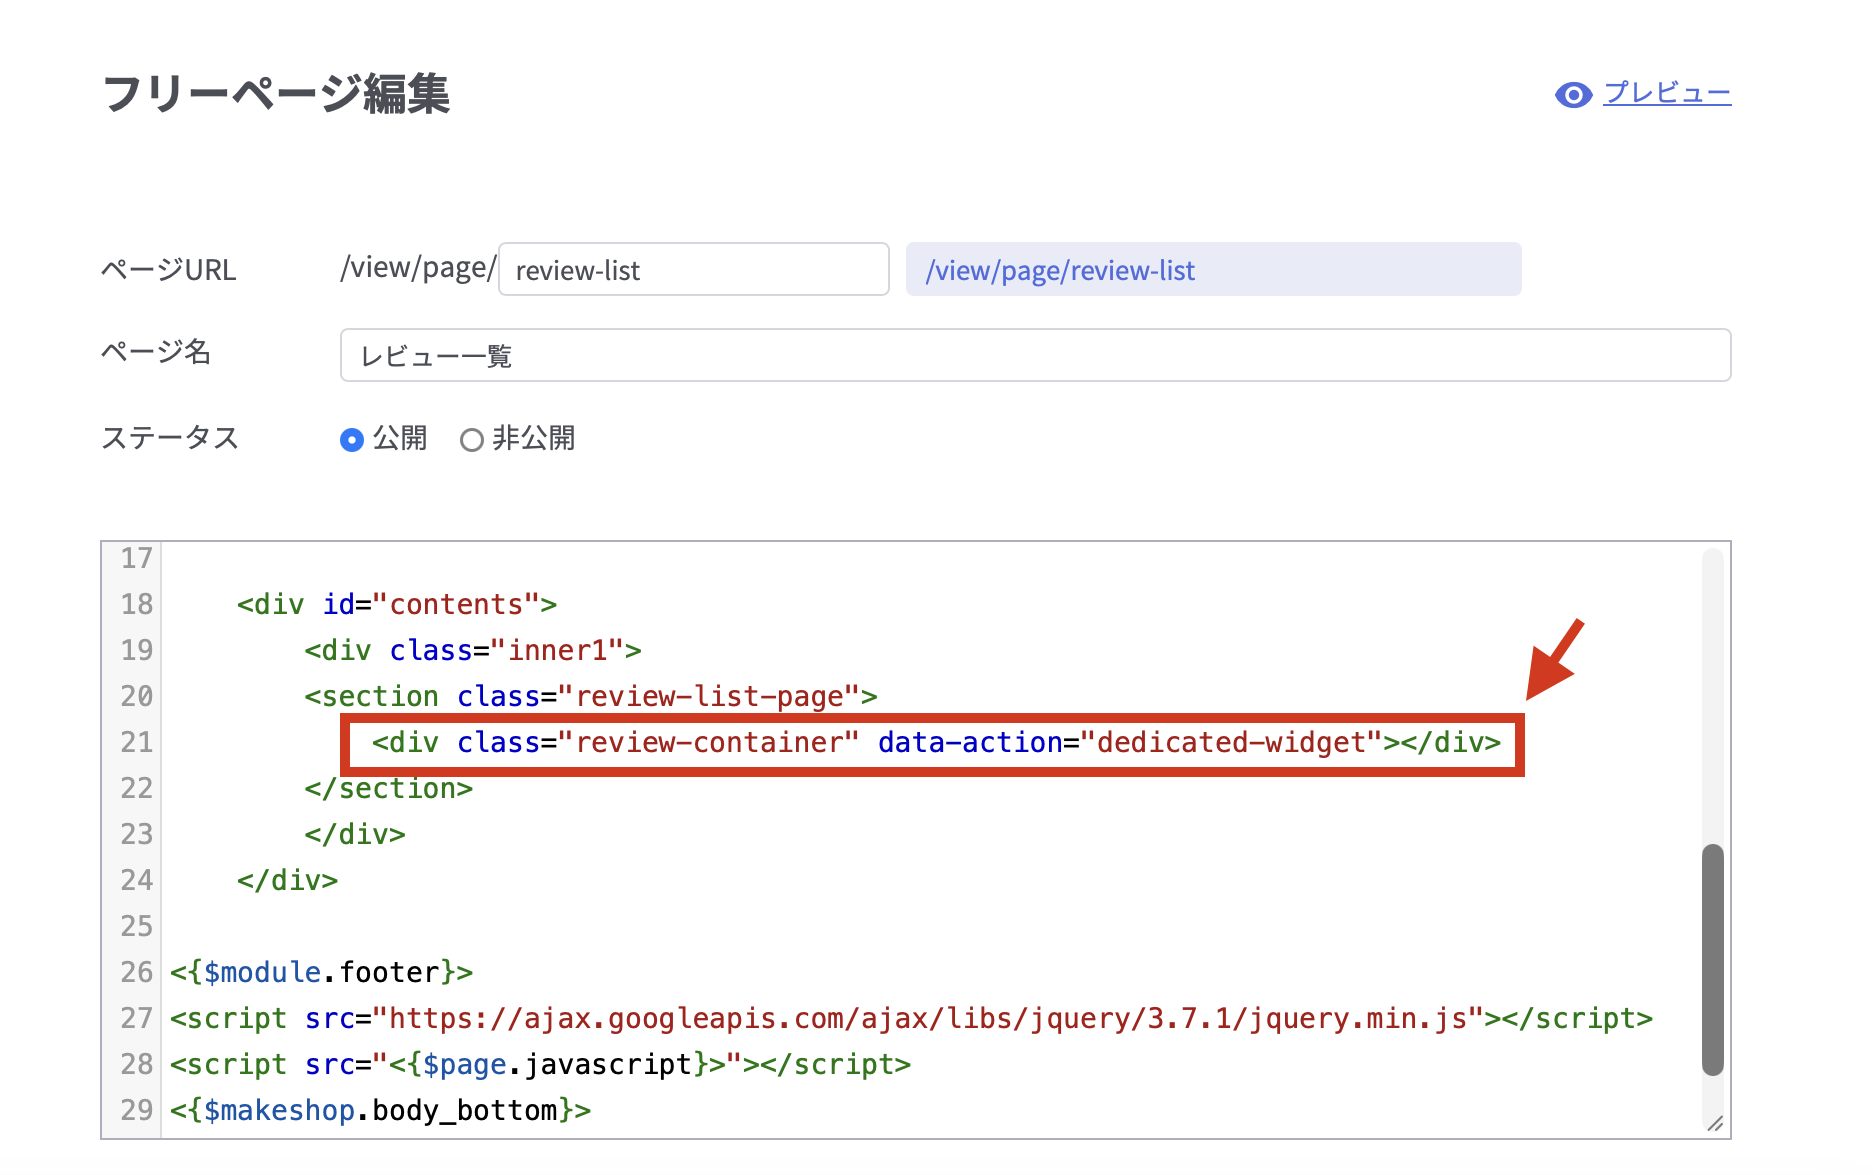Image resolution: width=1873 pixels, height=1175 pixels.
Task: Click the red arrow annotation icon
Action: tap(1554, 660)
